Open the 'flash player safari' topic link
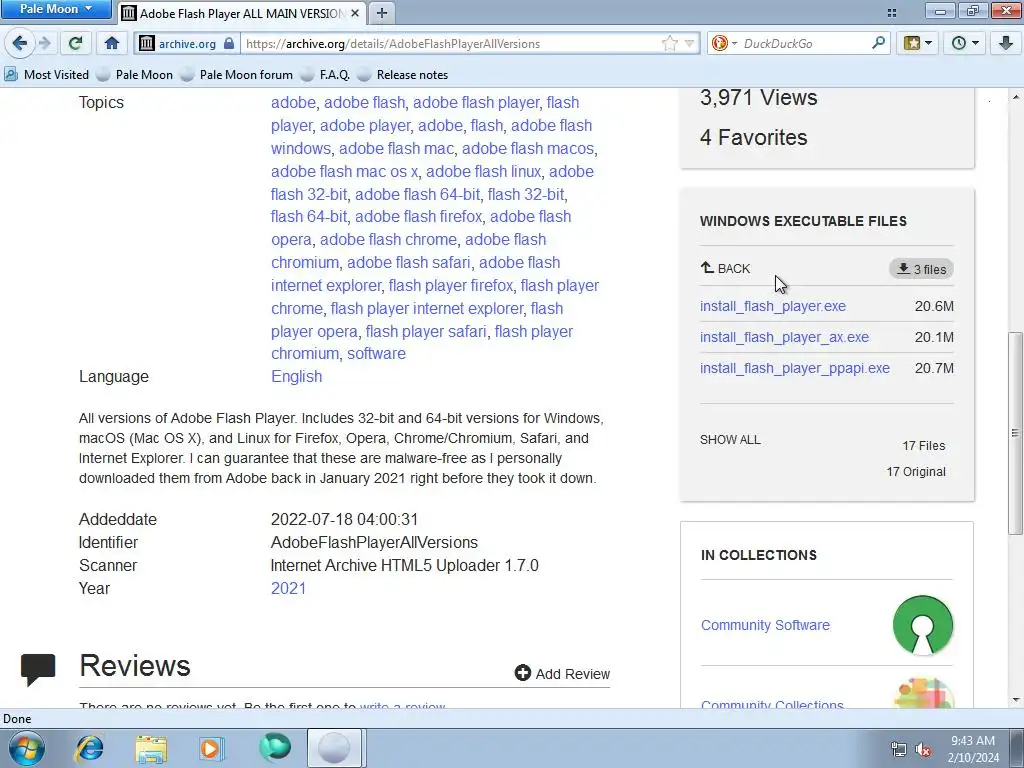The height and width of the screenshot is (768, 1024). [426, 331]
